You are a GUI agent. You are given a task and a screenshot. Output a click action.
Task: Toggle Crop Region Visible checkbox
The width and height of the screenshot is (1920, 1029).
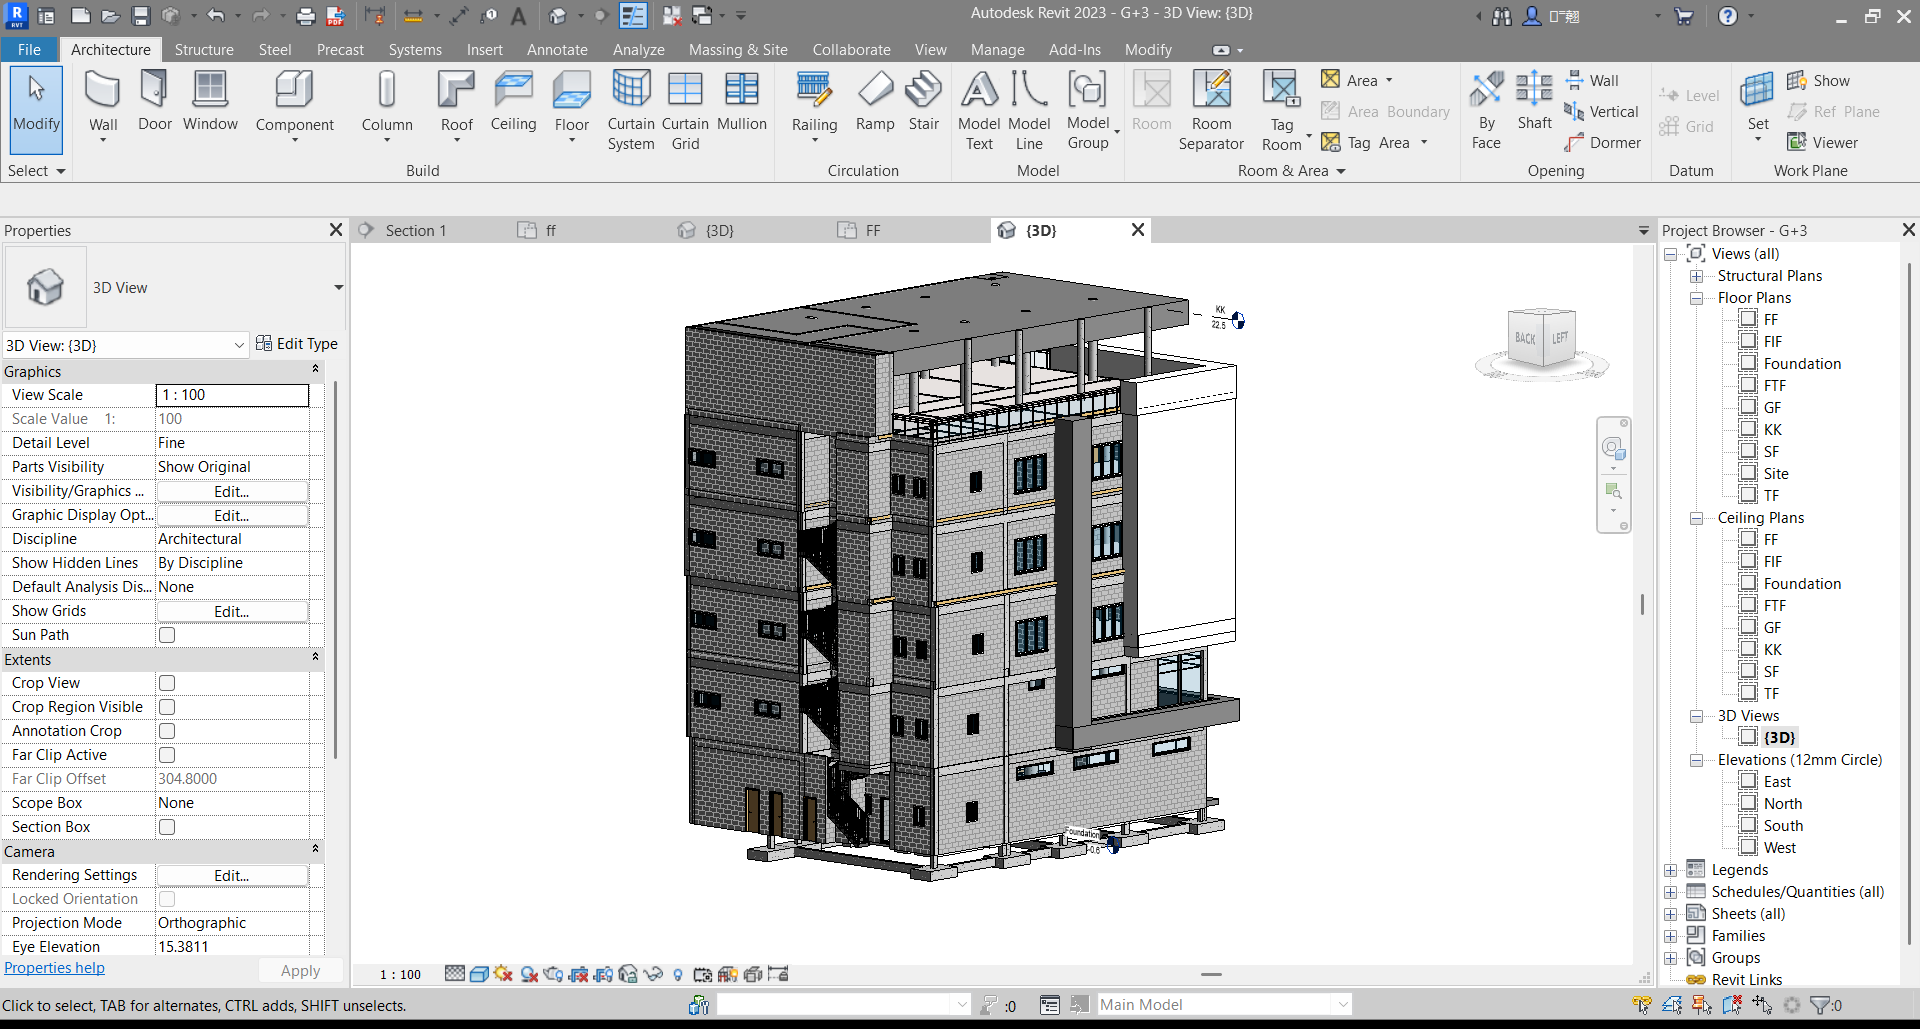point(167,707)
